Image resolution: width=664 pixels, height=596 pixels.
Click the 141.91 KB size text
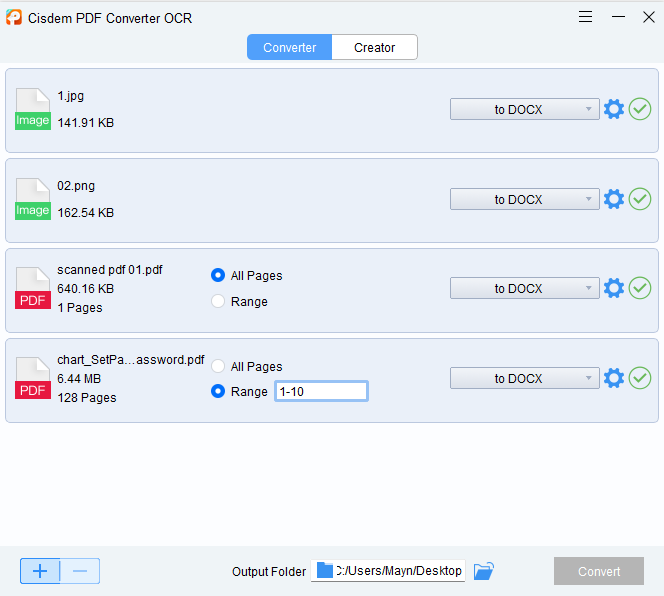click(x=86, y=123)
